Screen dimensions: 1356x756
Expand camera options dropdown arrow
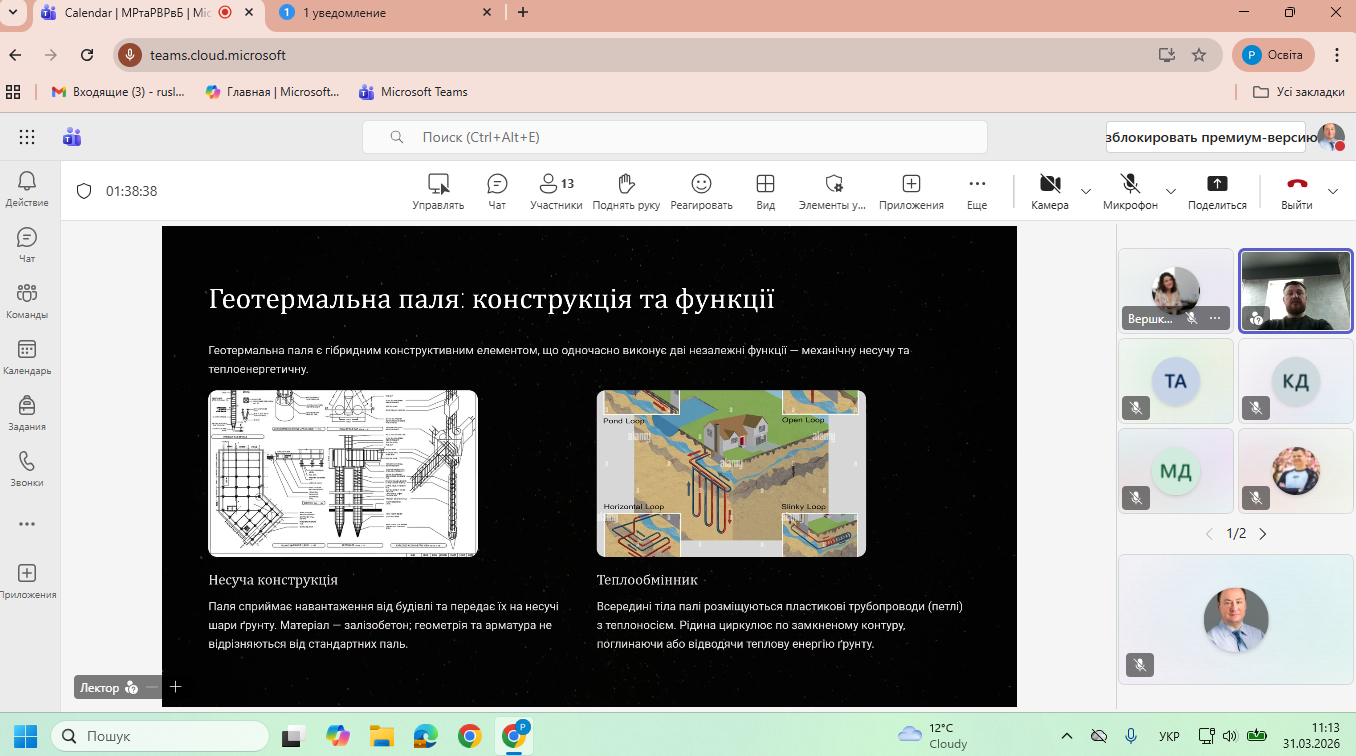click(x=1086, y=191)
